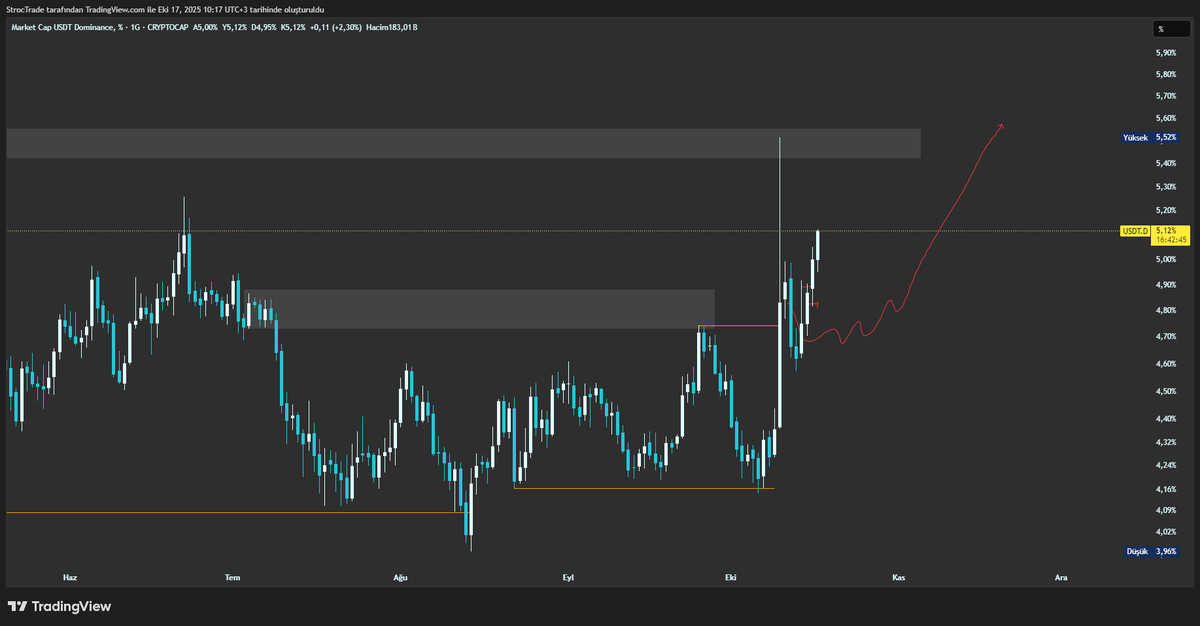
Task: Click the 5,30% price axis label
Action: click(1166, 187)
